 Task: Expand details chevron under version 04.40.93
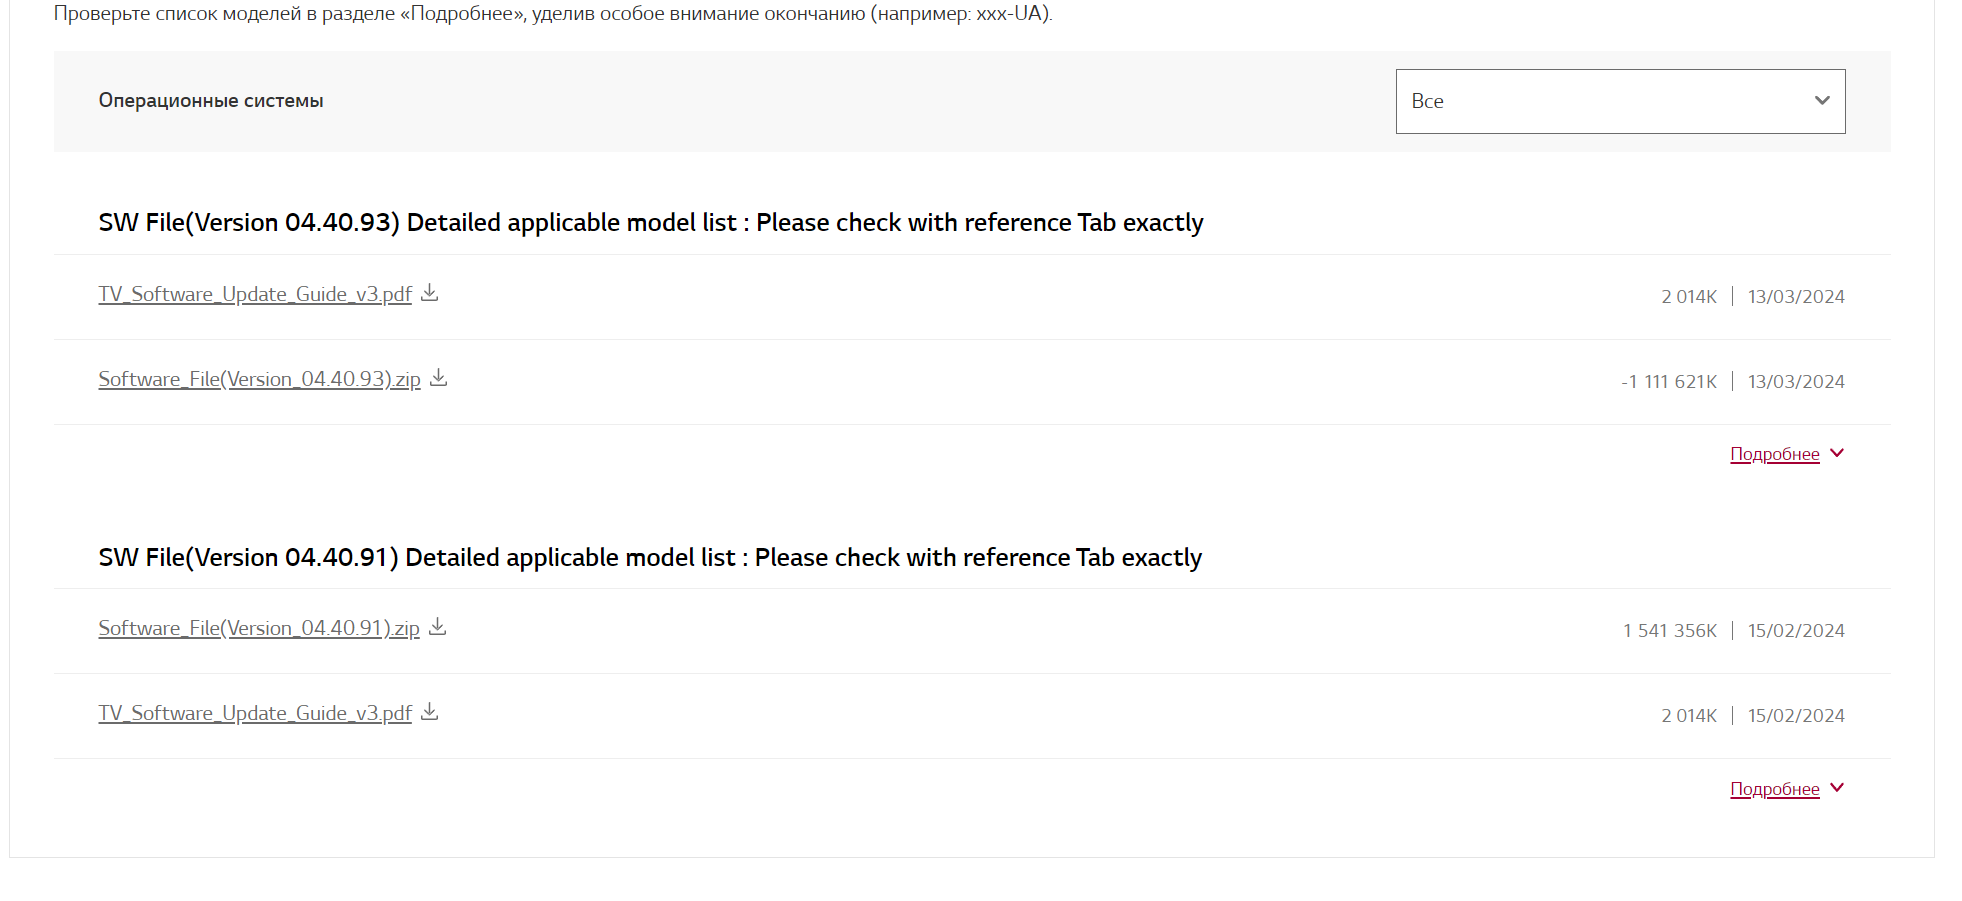coord(1837,453)
